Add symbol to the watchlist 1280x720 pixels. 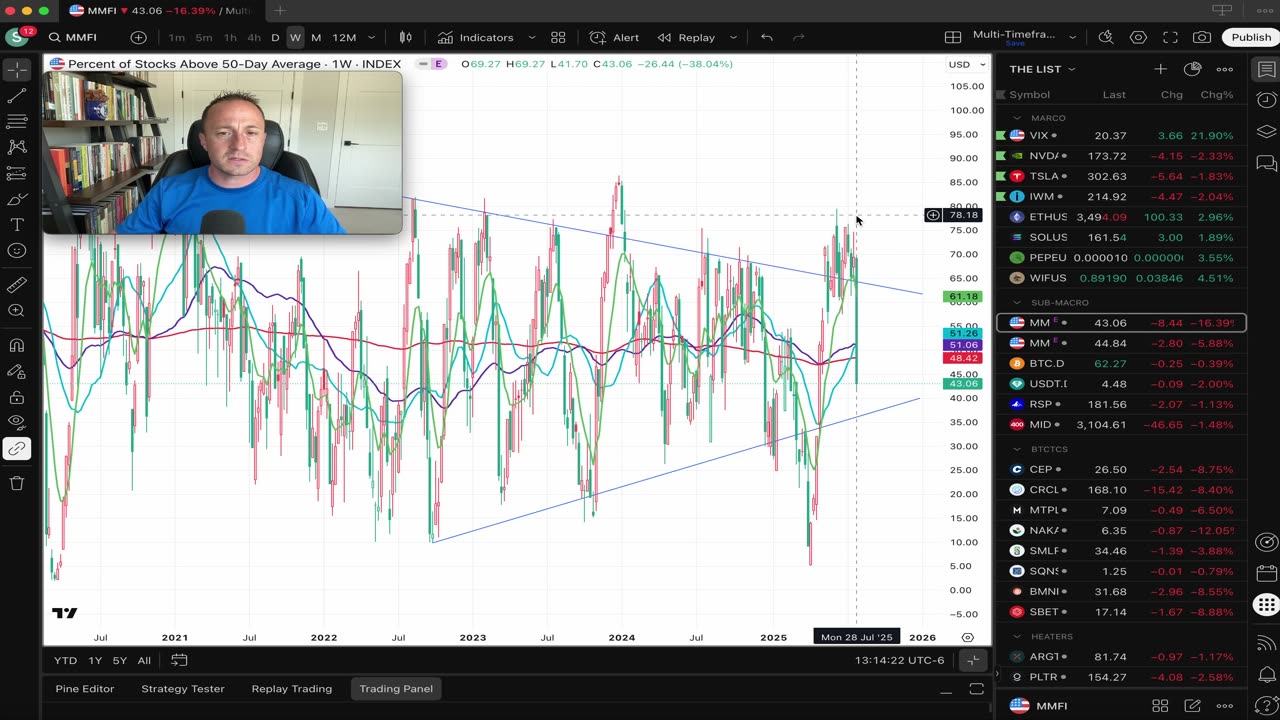(1160, 69)
